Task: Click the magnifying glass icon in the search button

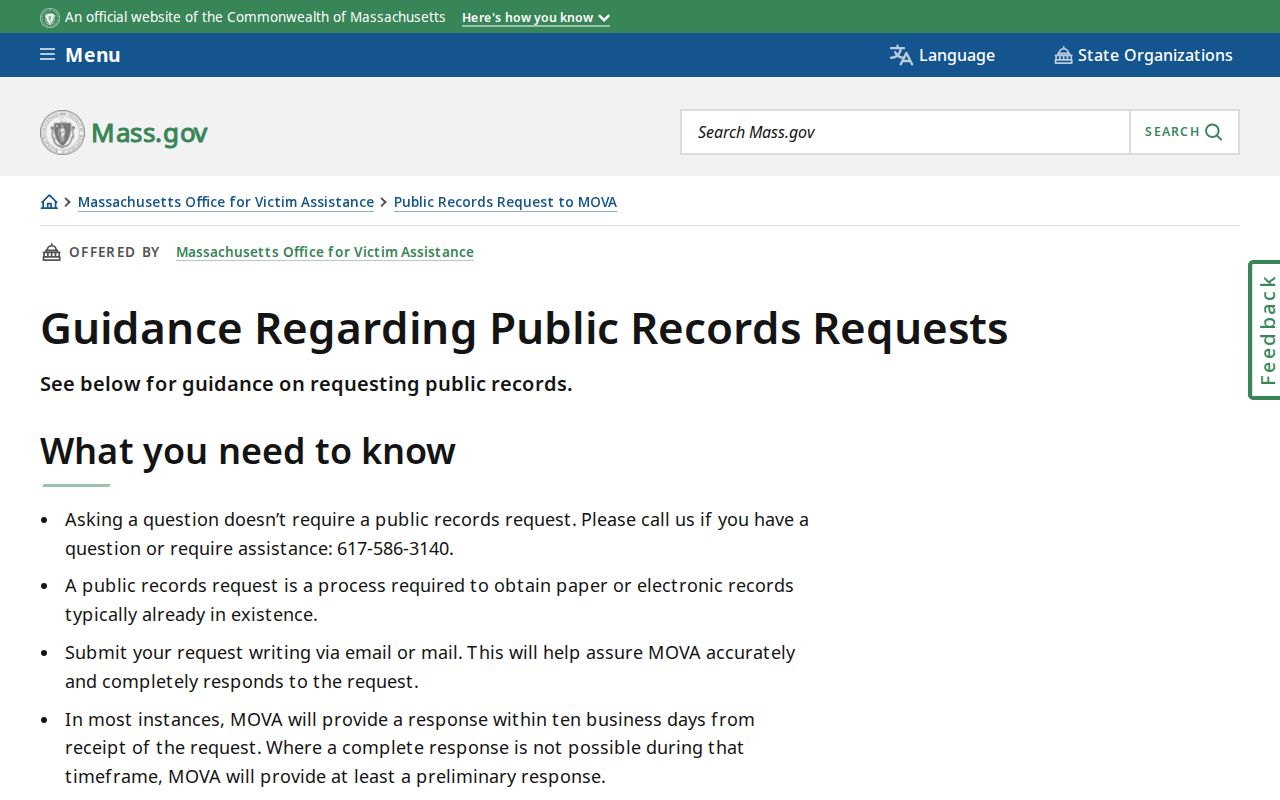Action: pos(1213,132)
